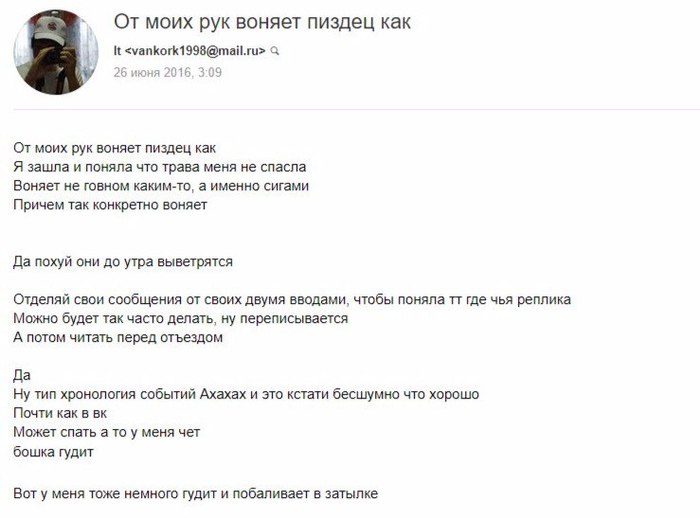The height and width of the screenshot is (518, 700).
Task: Click the vankork1998@mail.ru sender address
Action: [x=195, y=50]
